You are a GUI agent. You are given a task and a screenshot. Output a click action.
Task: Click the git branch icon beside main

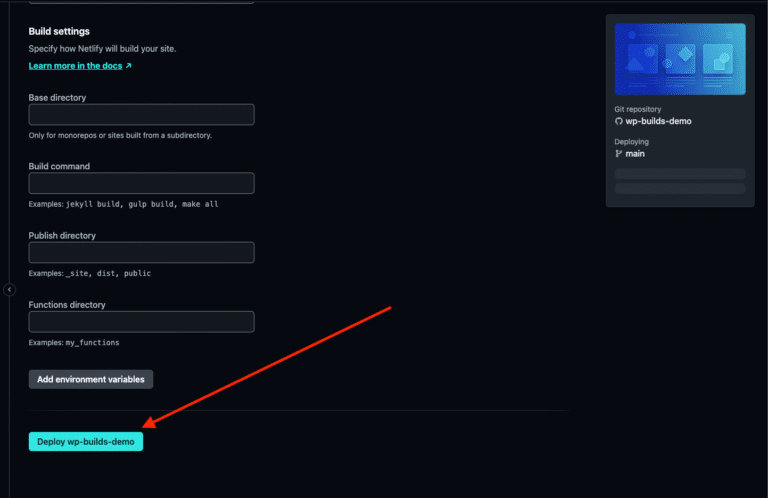point(619,153)
